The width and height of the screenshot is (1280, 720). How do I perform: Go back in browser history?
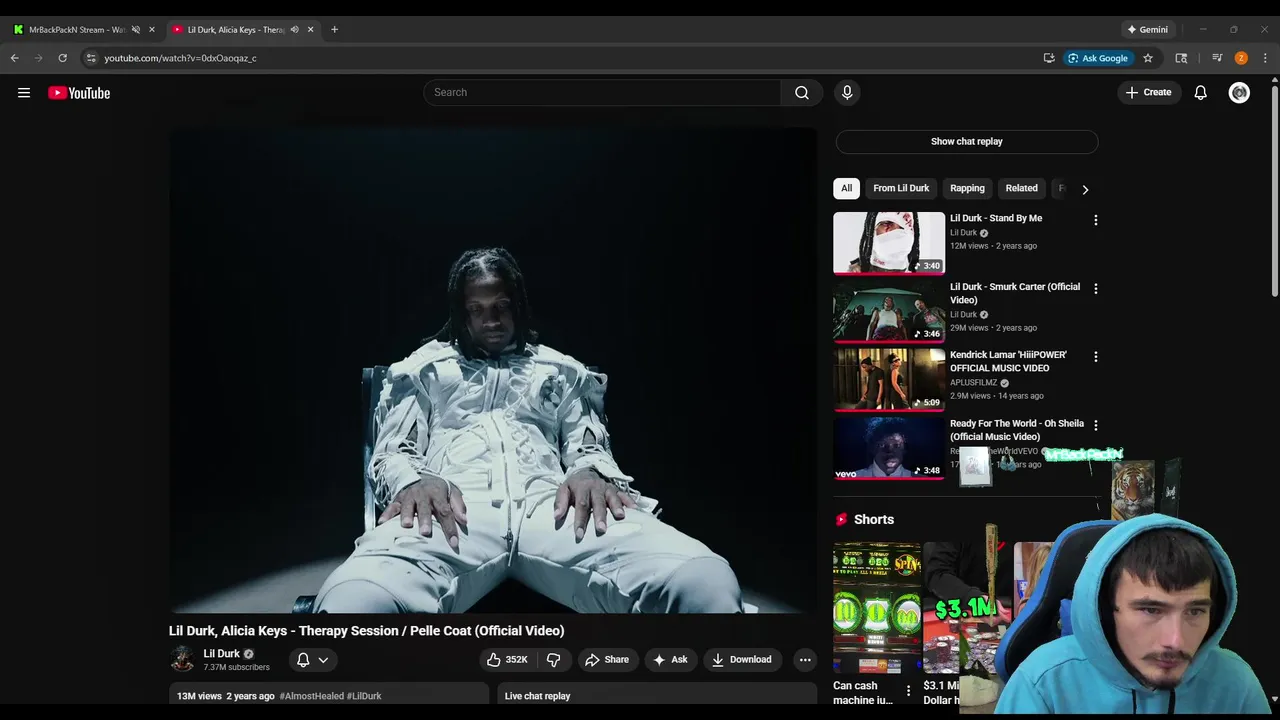point(15,58)
